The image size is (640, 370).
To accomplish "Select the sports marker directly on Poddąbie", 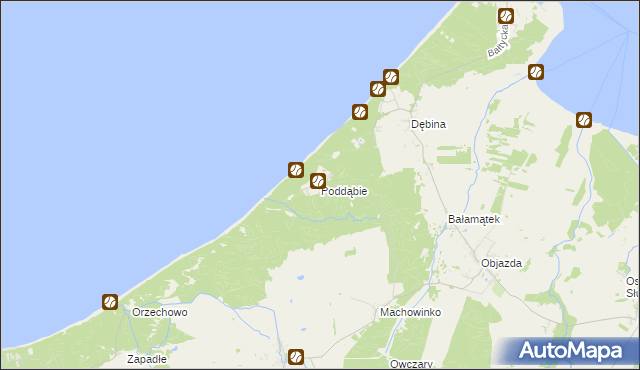I will pos(318,181).
